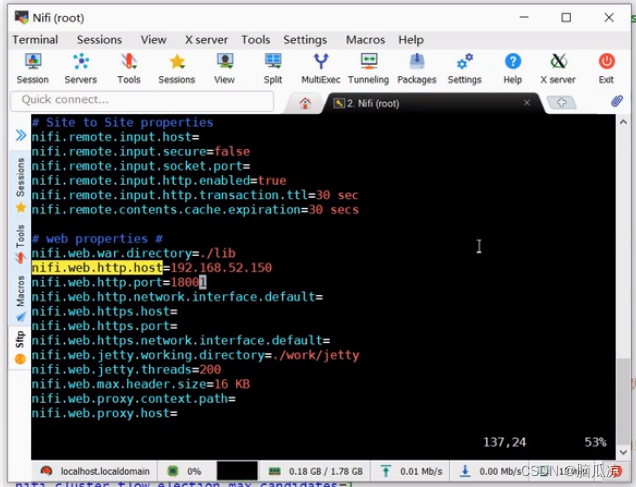Image resolution: width=636 pixels, height=487 pixels.
Task: Open the Help question mark icon
Action: point(513,69)
